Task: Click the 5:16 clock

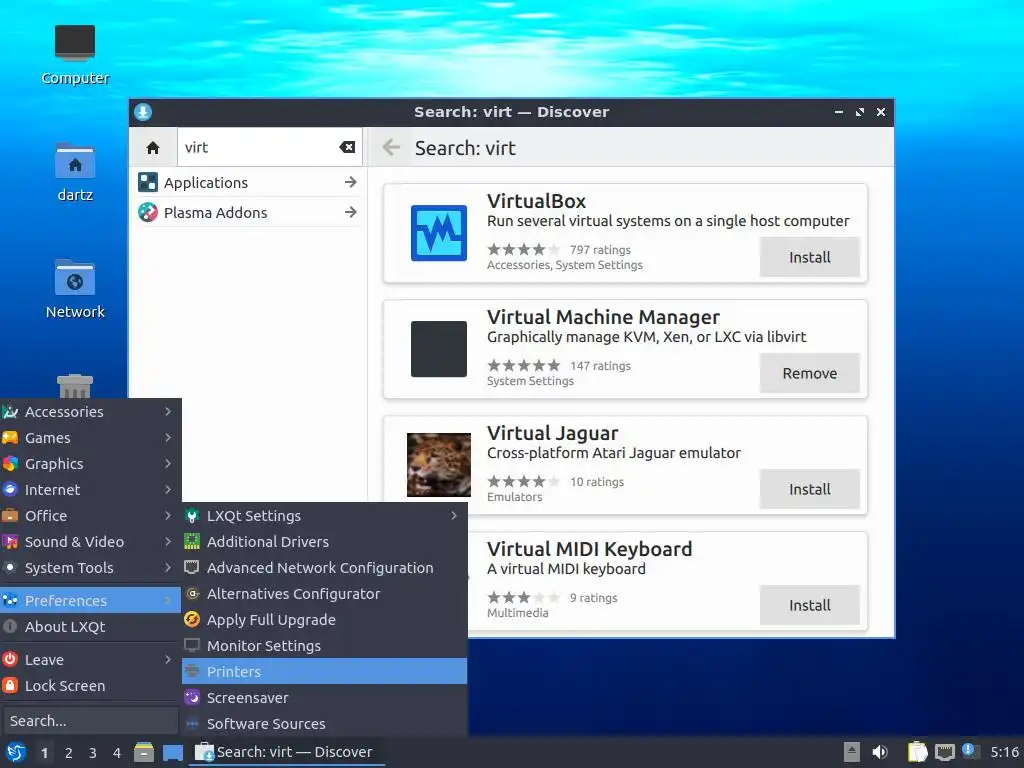Action: click(x=1004, y=752)
